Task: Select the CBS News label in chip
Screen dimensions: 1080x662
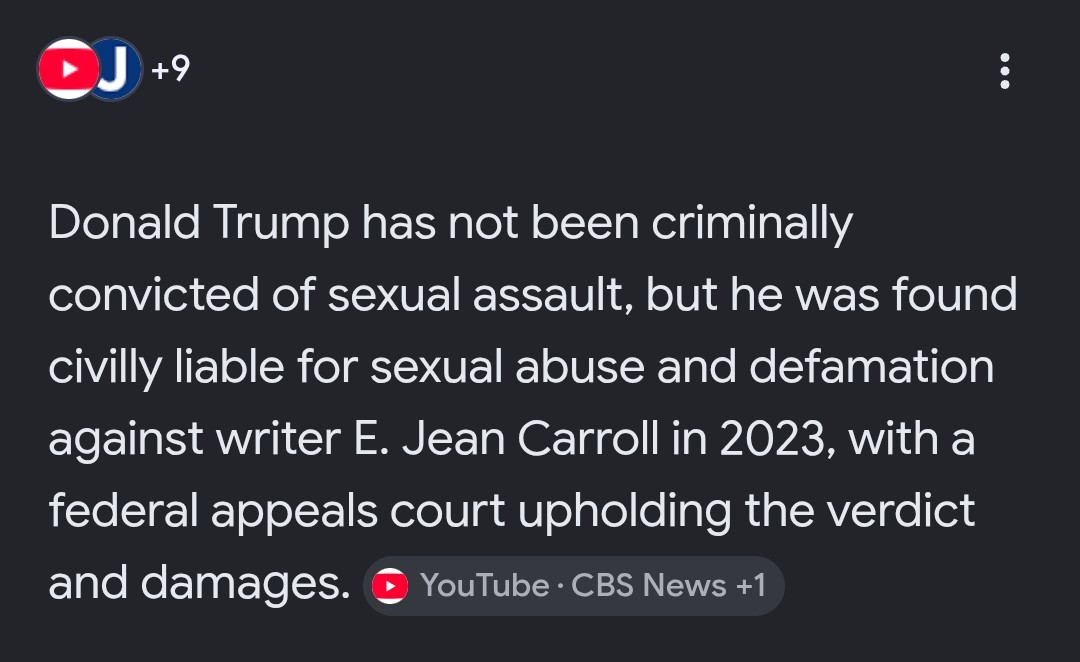Action: click(x=649, y=586)
